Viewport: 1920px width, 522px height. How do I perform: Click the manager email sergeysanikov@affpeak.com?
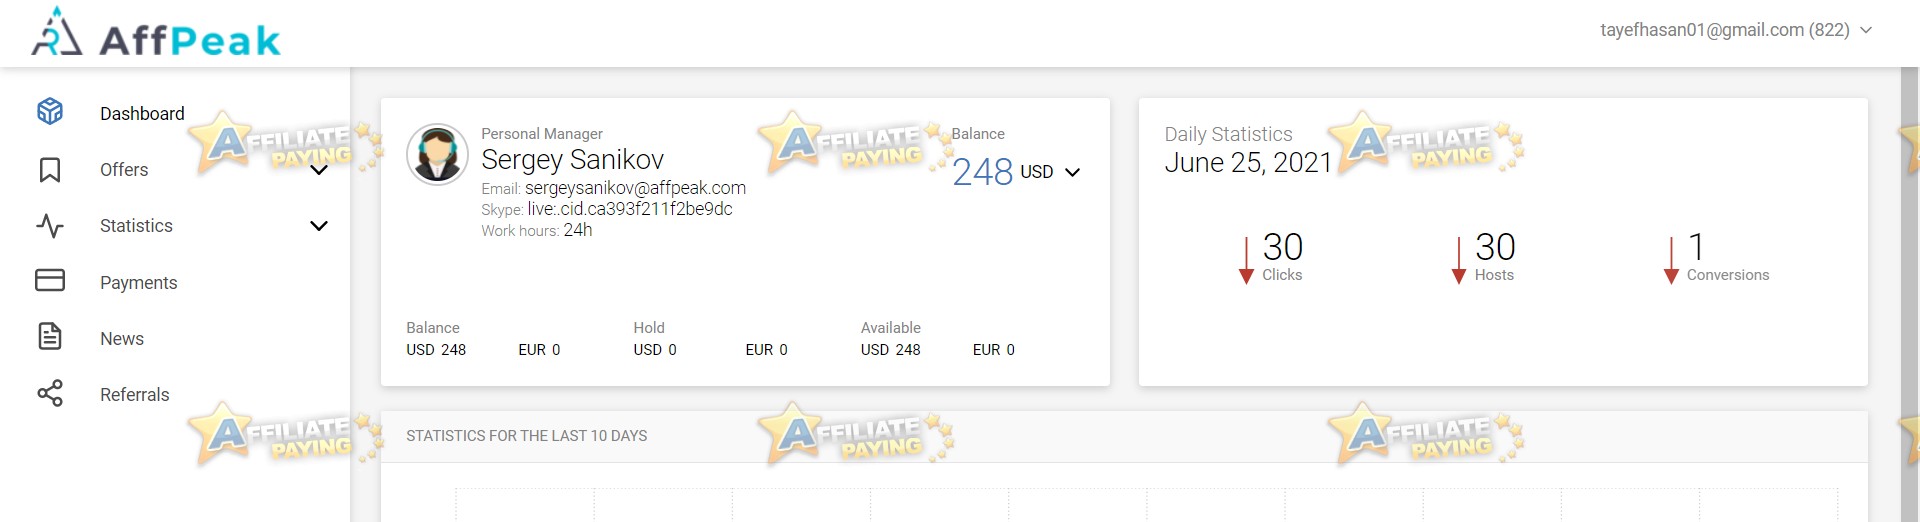[x=635, y=188]
